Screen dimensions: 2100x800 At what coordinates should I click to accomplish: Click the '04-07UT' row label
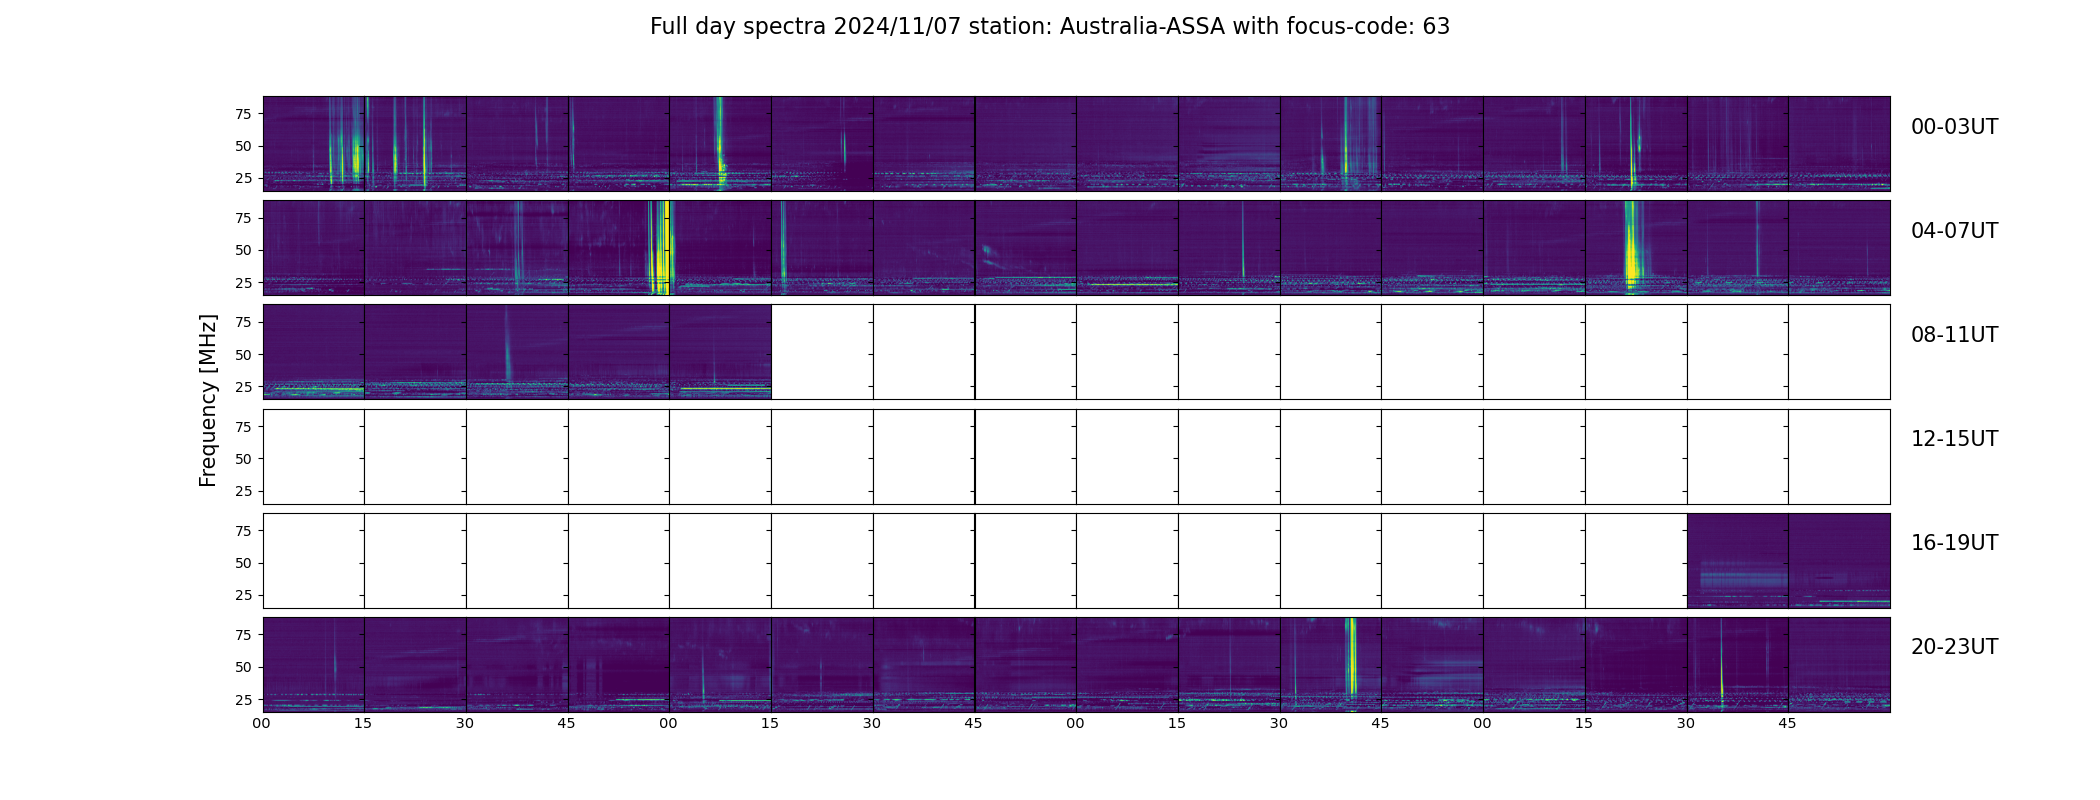pyautogui.click(x=1954, y=231)
